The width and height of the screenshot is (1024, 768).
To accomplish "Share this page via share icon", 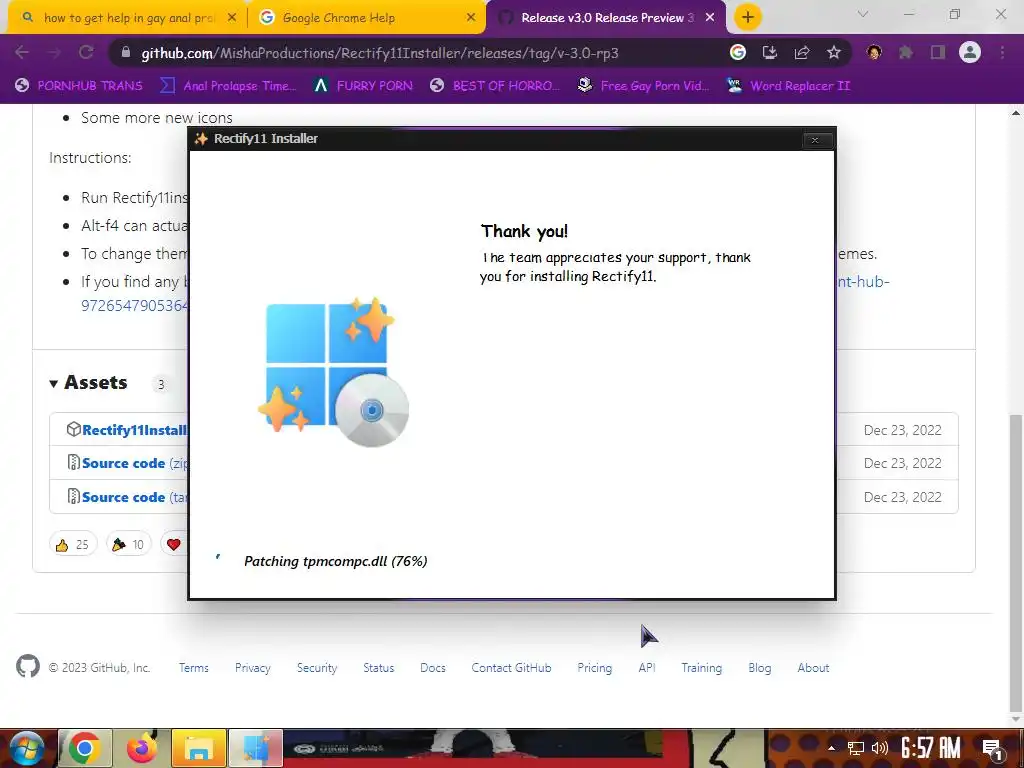I will pos(801,52).
